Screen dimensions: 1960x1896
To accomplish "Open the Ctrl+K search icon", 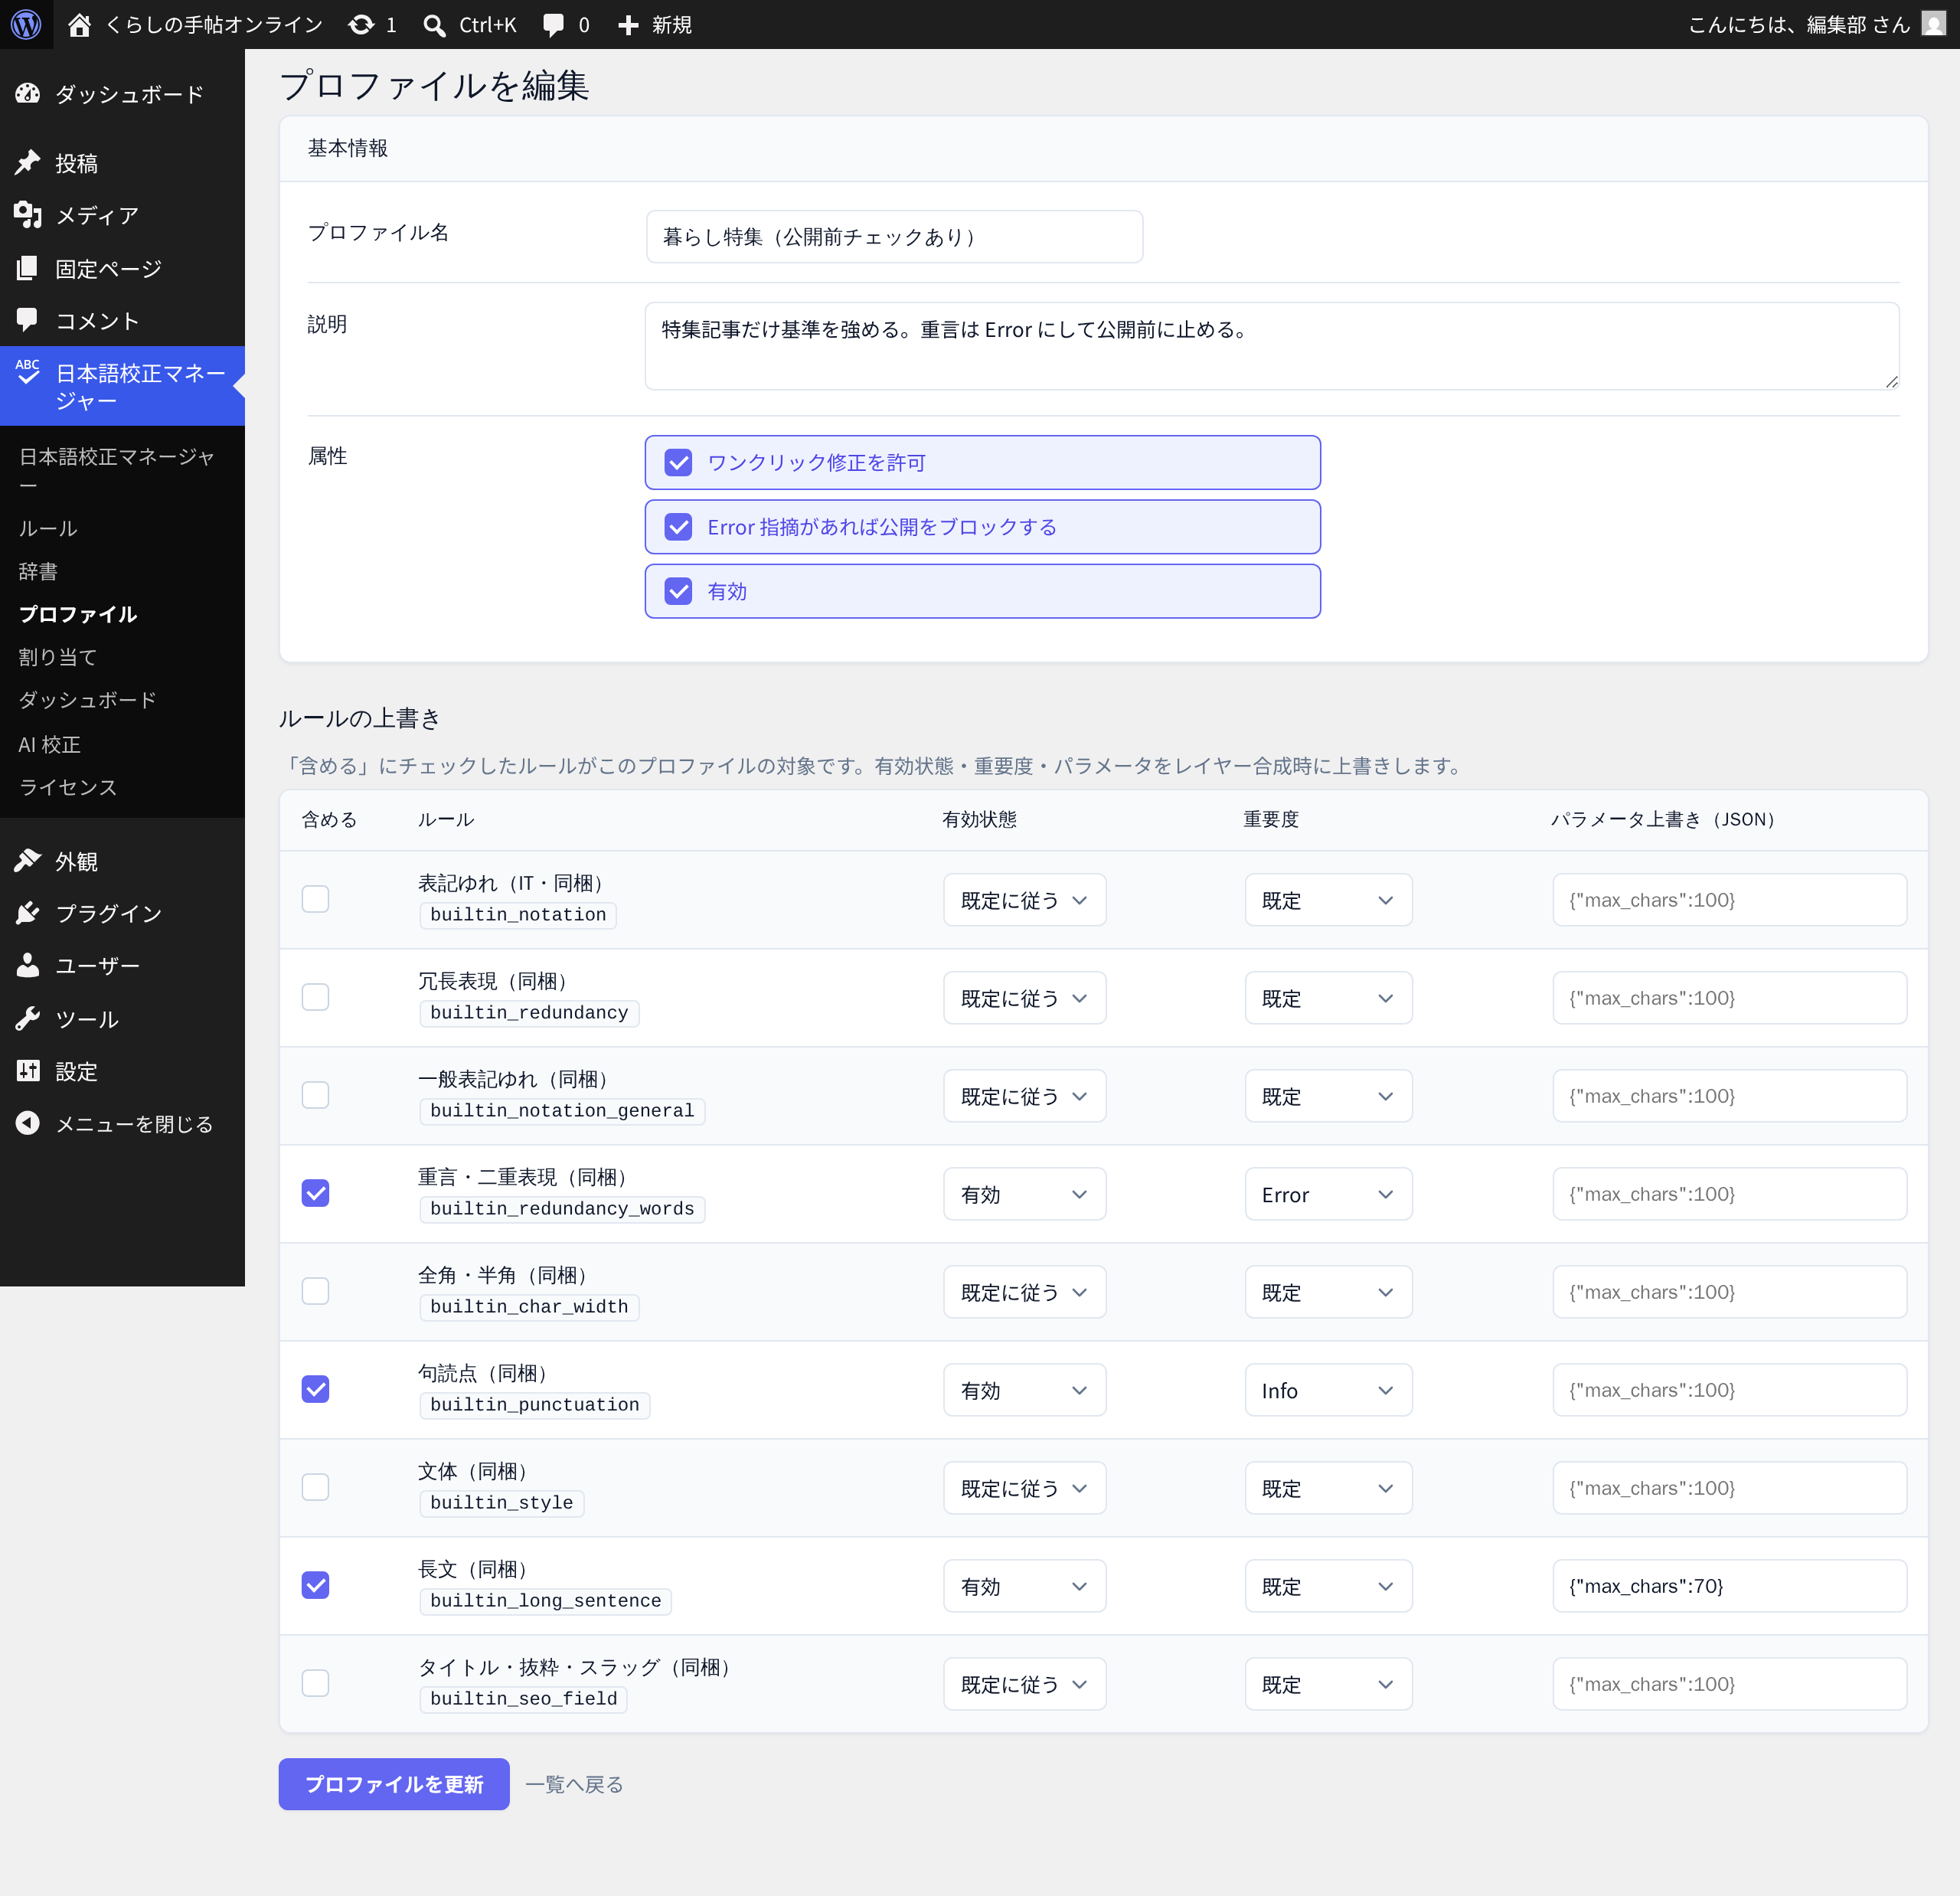I will (434, 25).
